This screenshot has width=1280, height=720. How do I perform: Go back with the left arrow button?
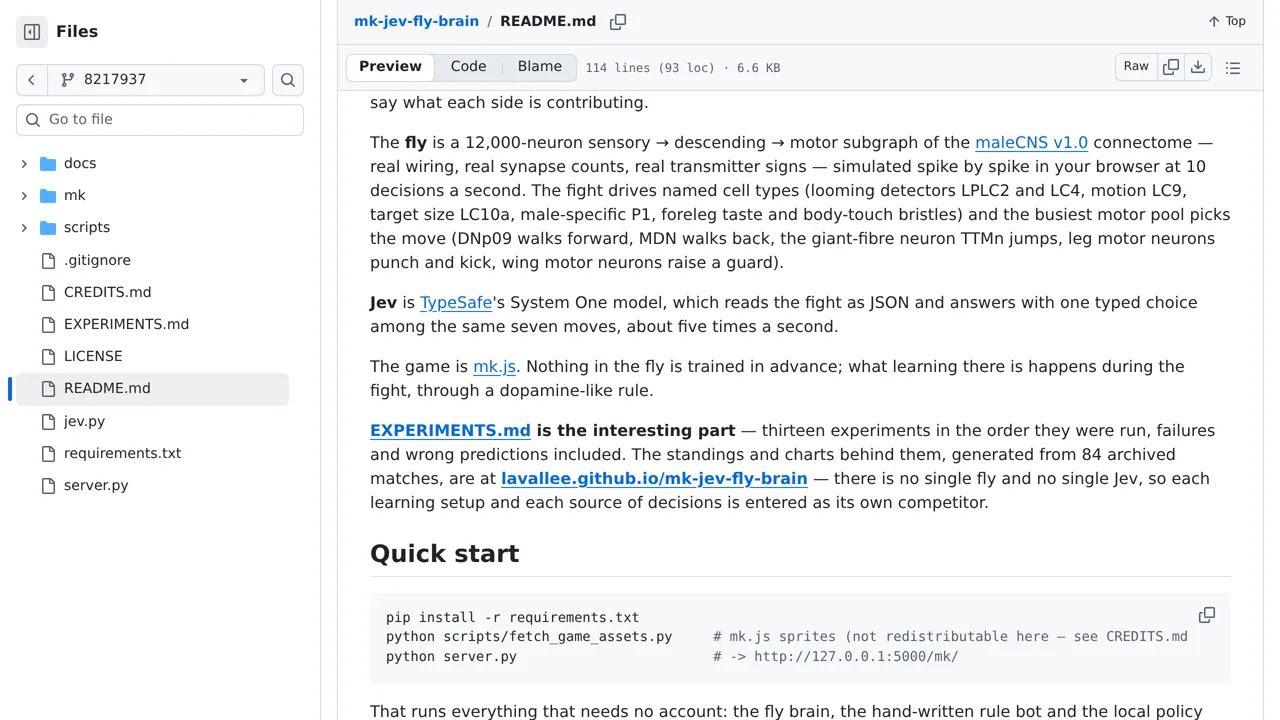(x=32, y=80)
